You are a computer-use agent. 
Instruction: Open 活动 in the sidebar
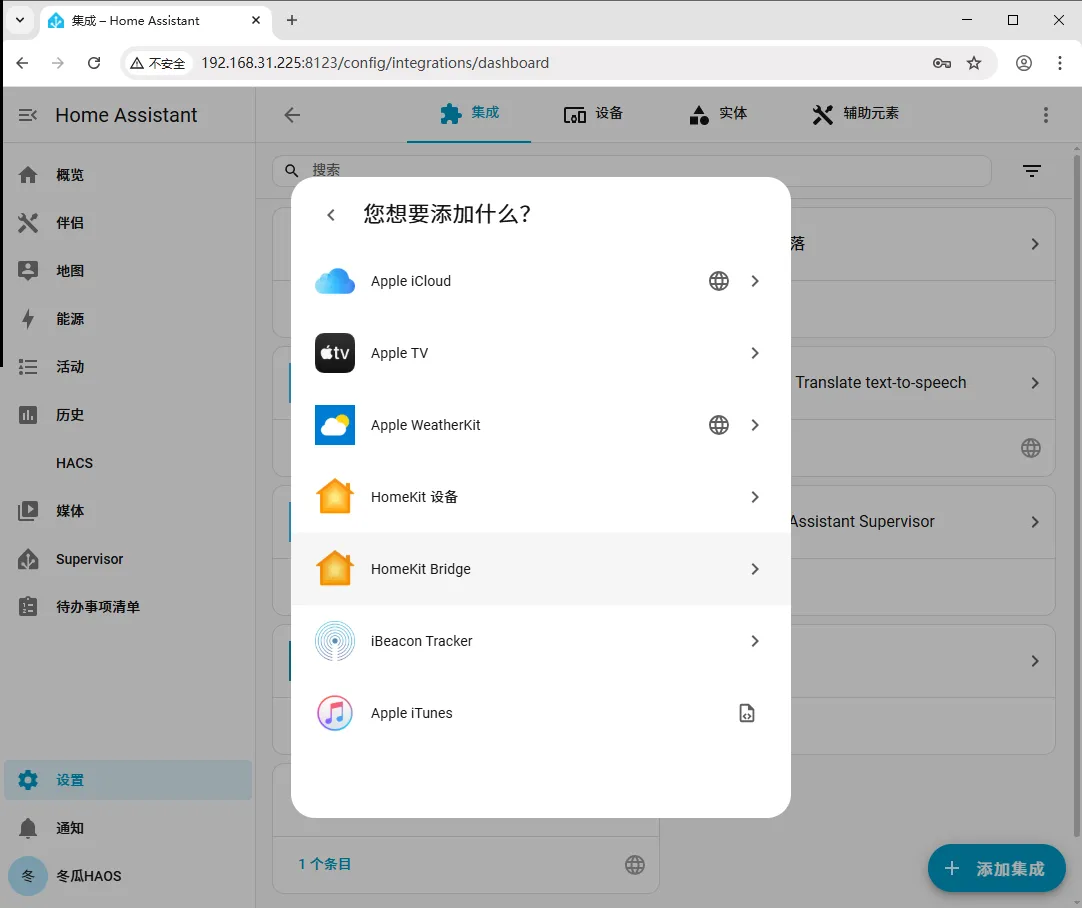coord(128,367)
